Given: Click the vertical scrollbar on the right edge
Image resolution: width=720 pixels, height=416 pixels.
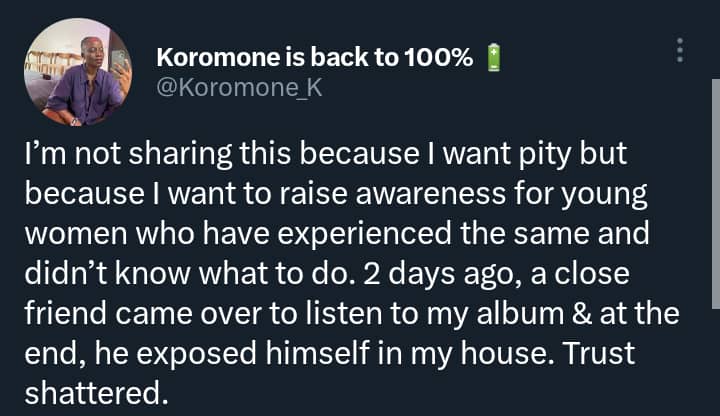Looking at the screenshot, I should [715, 200].
